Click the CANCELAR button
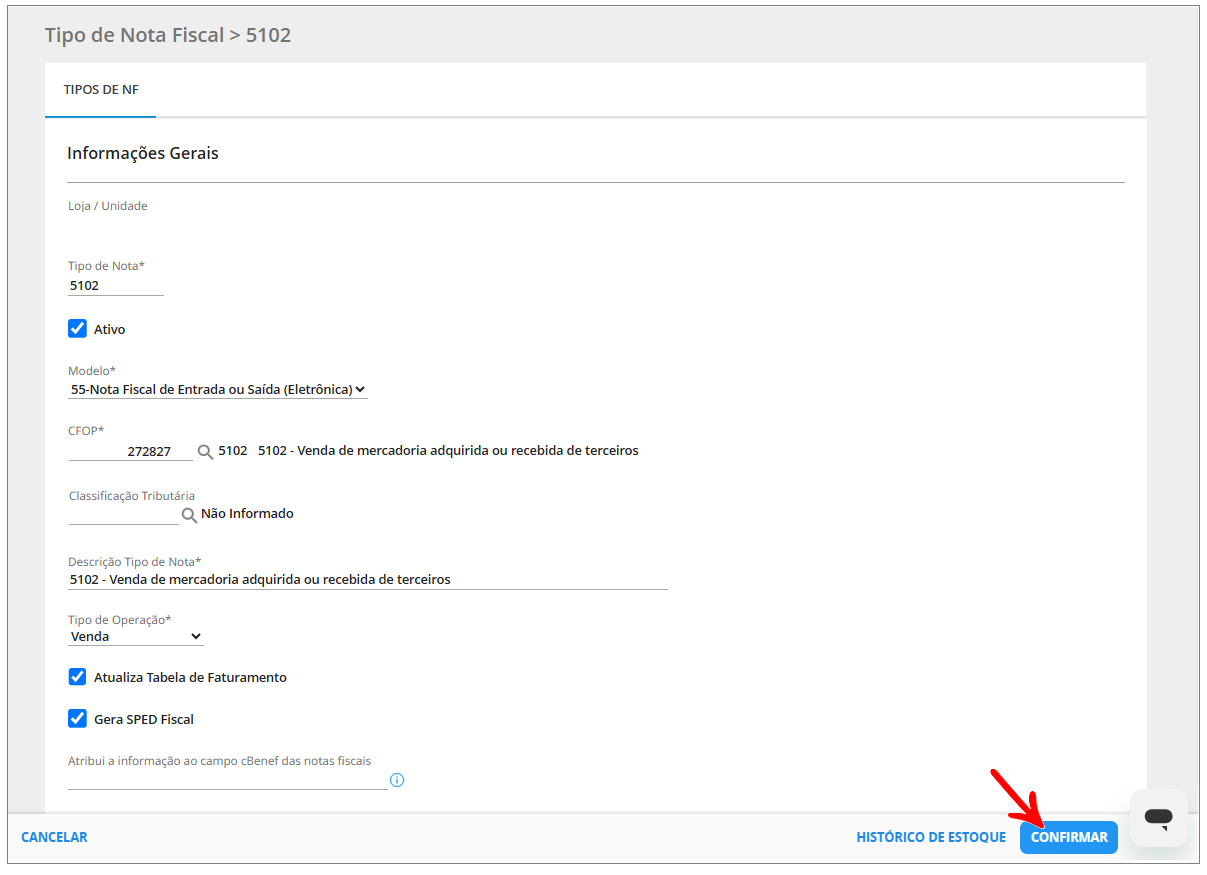Screen dimensions: 1207x875 click(x=54, y=837)
